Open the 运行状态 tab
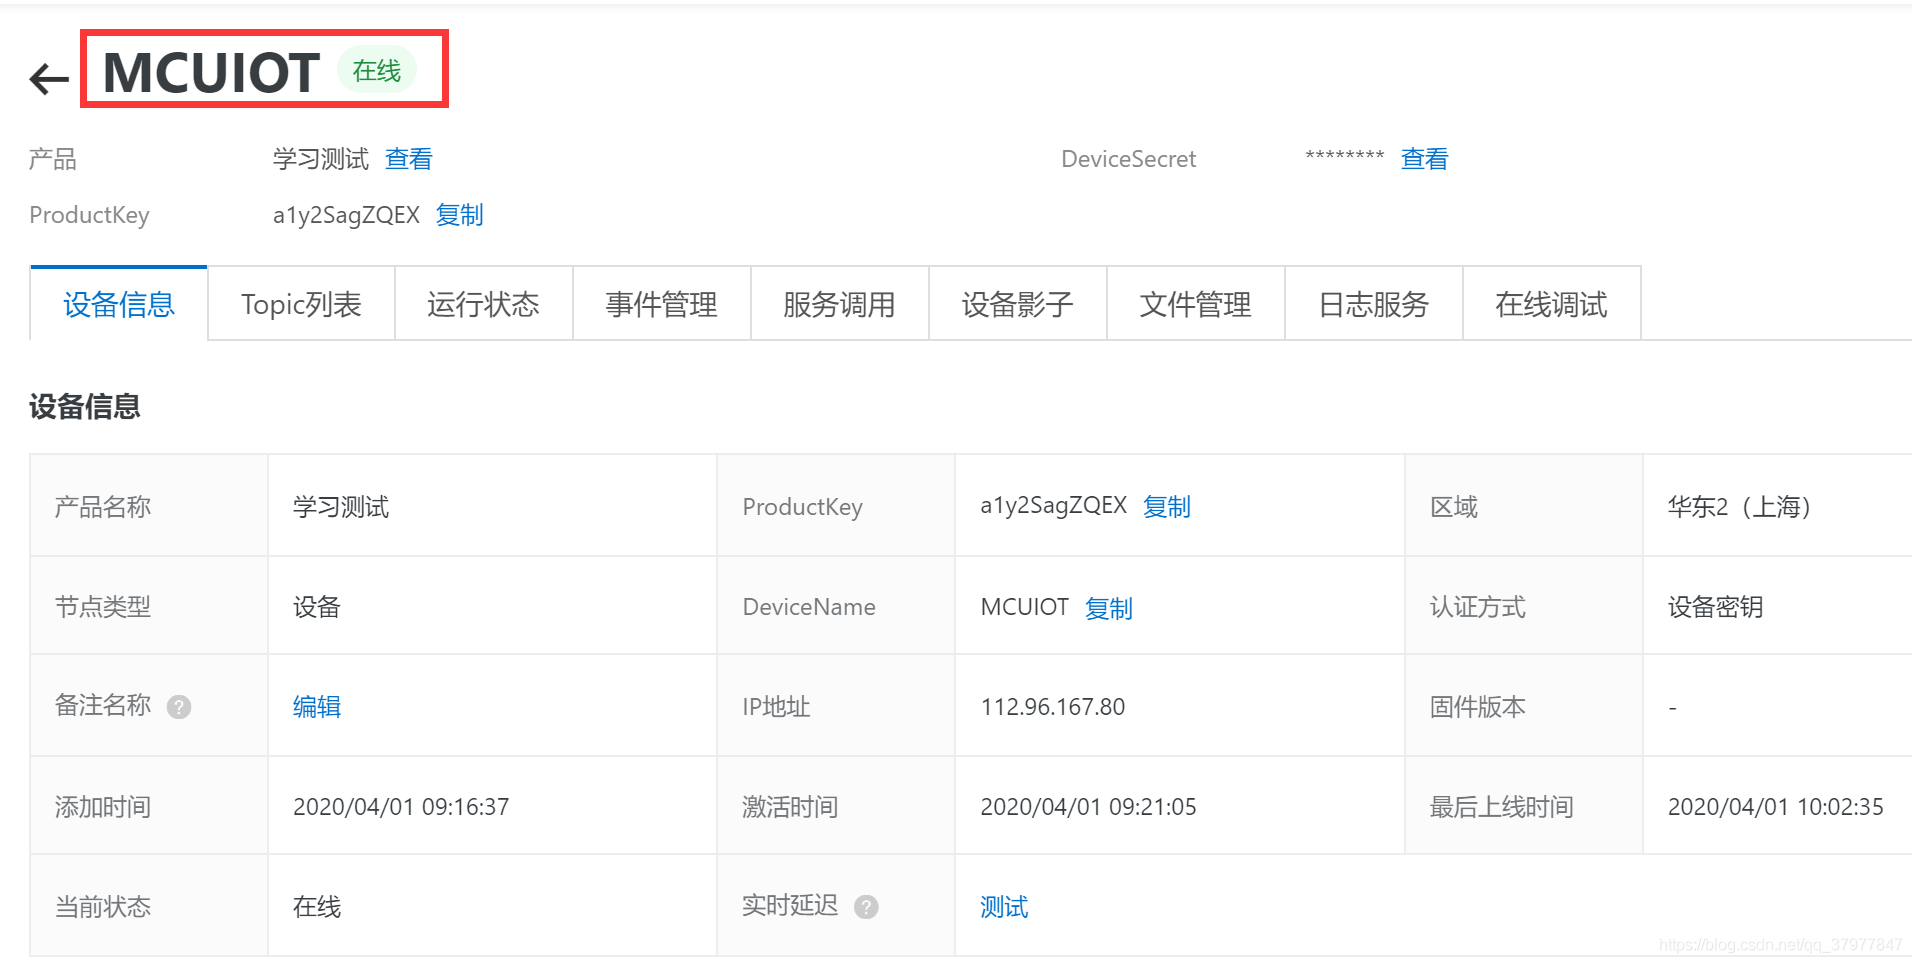Screen dimensions: 1912x963 483,304
